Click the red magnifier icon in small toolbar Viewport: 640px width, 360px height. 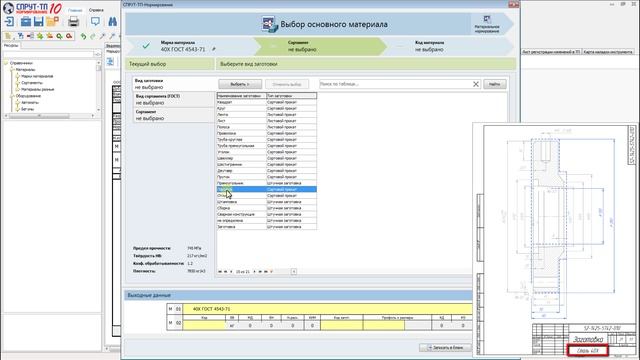click(x=69, y=36)
